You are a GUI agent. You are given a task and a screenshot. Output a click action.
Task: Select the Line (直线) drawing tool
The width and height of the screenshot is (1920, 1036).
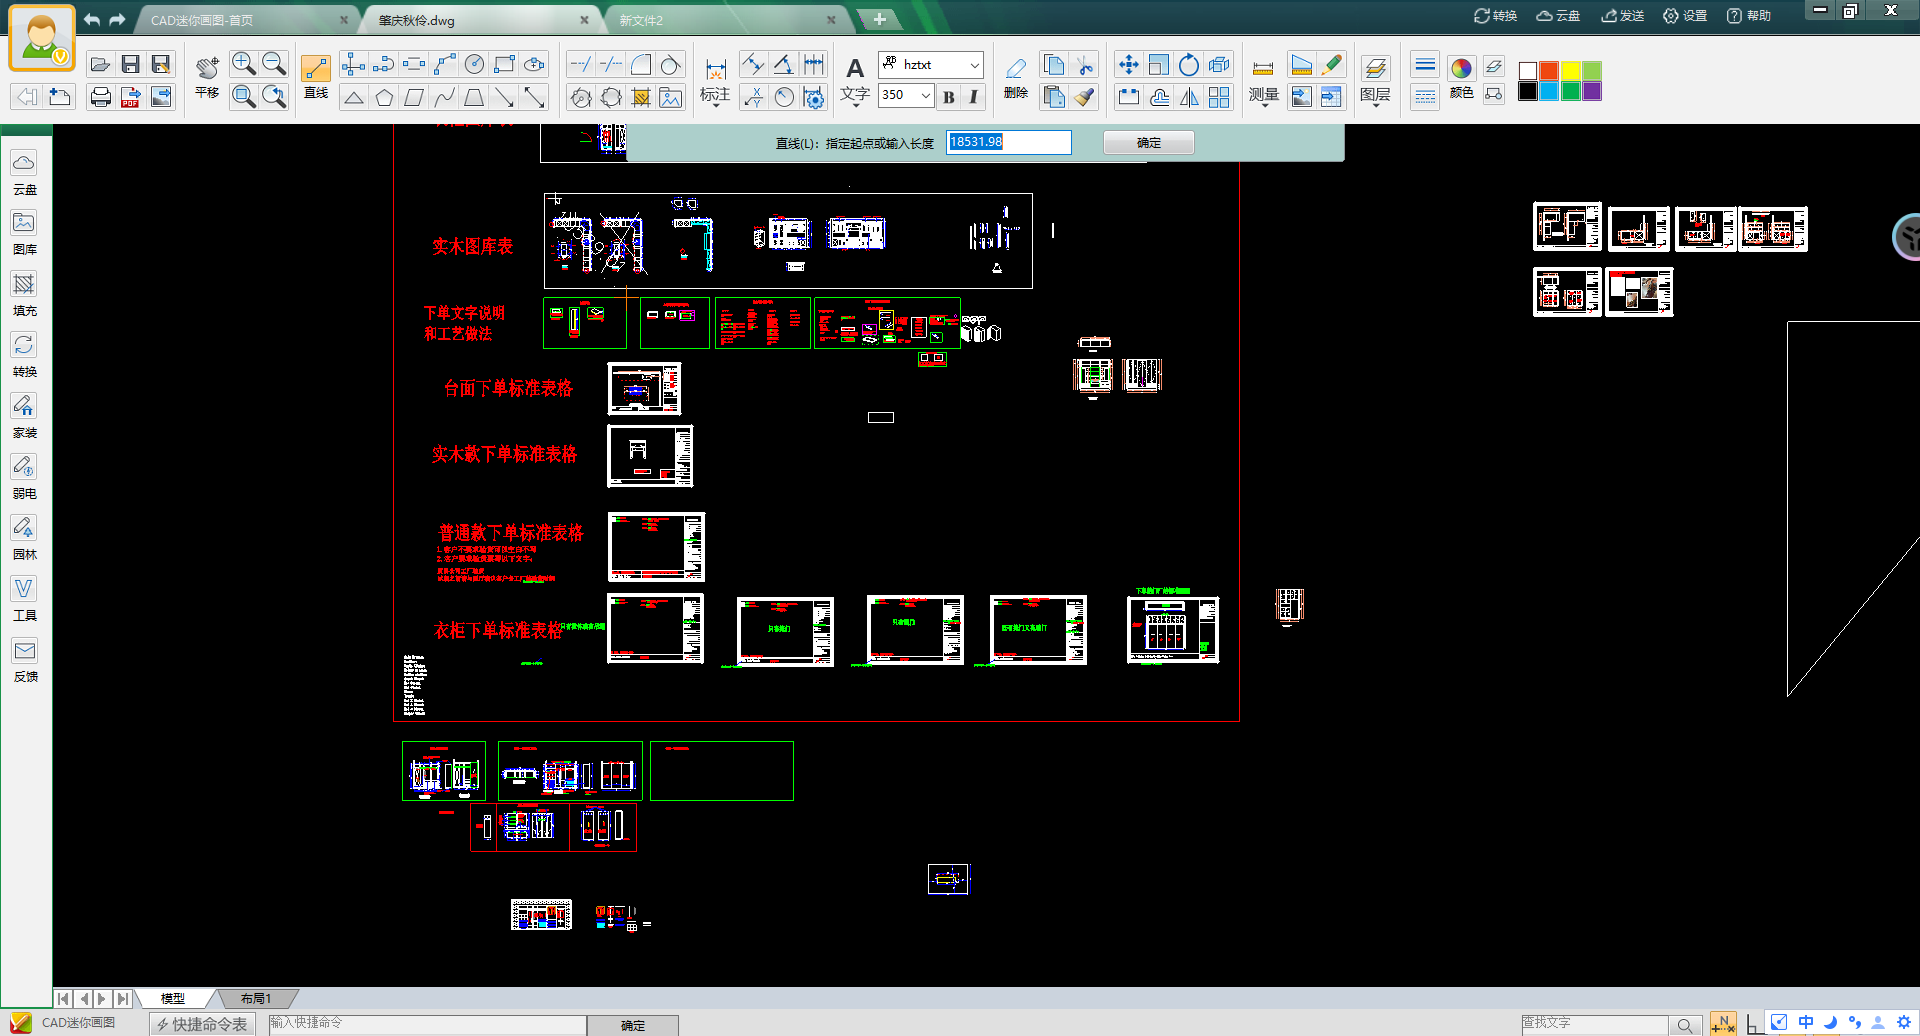coord(315,69)
